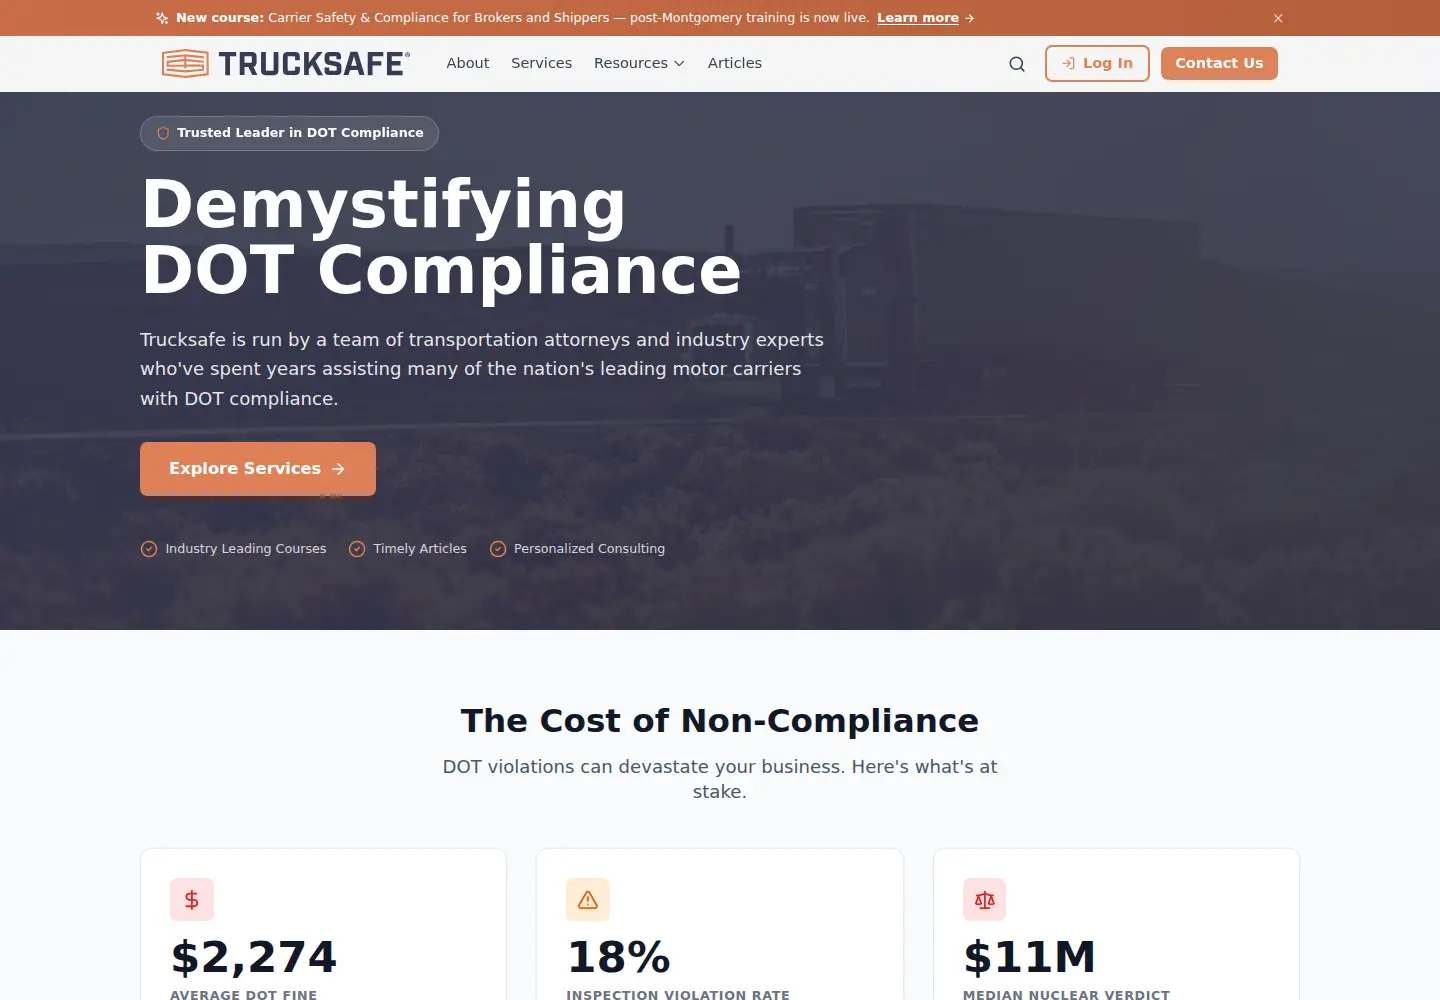
Task: Click the "Timely Articles" text
Action: 420,549
